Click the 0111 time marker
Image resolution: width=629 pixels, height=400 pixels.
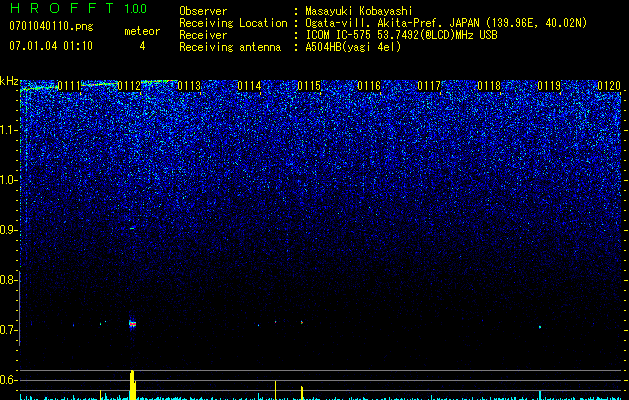[x=69, y=86]
